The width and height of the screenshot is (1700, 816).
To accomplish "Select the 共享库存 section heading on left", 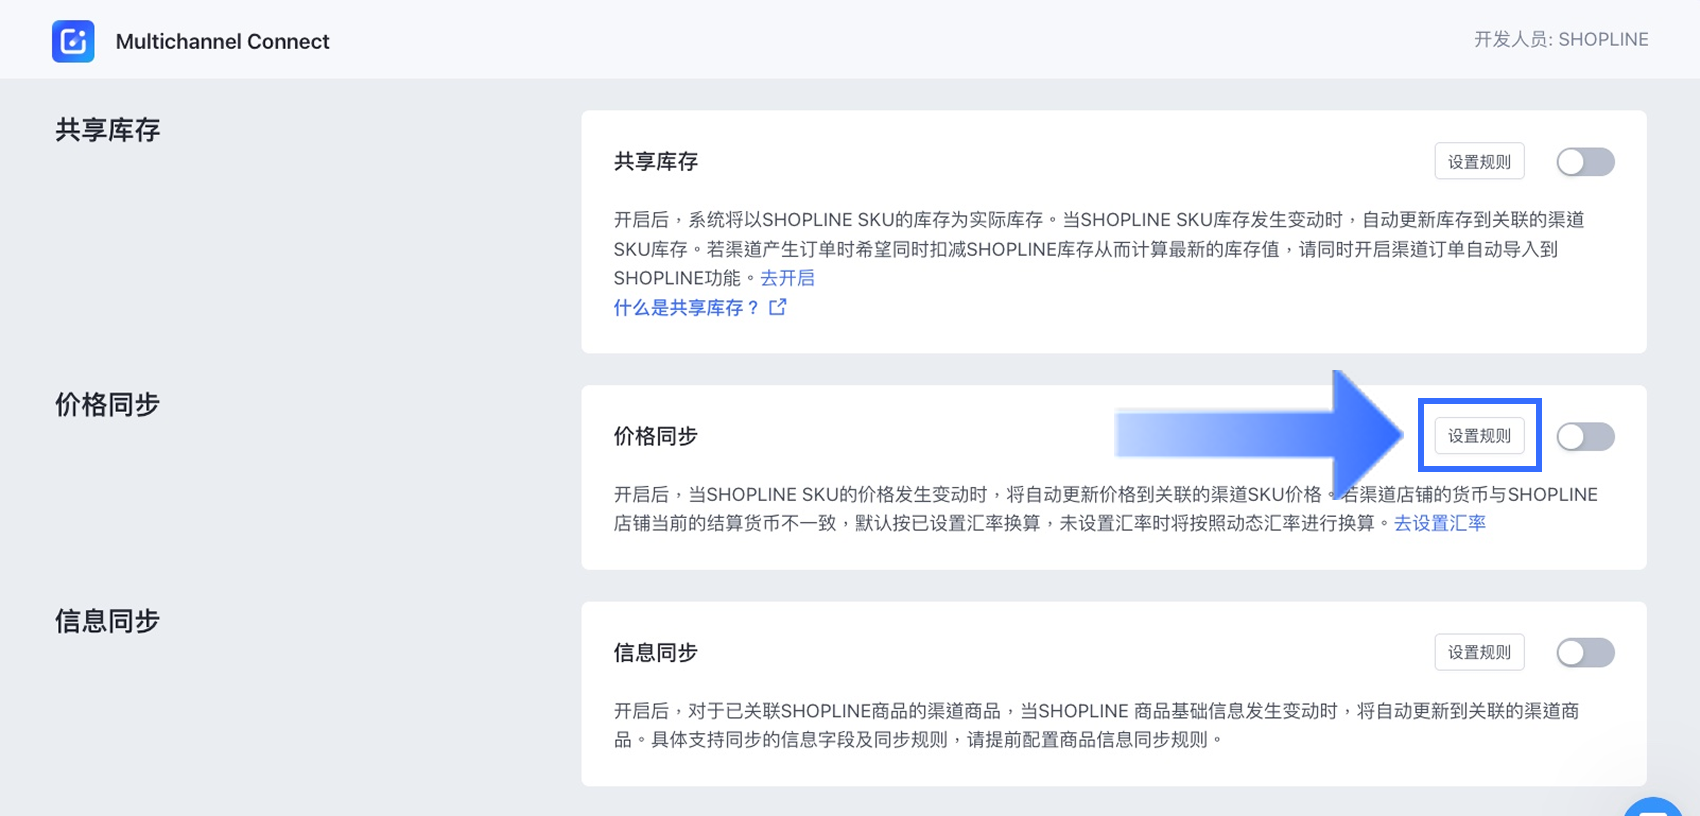I will [108, 130].
